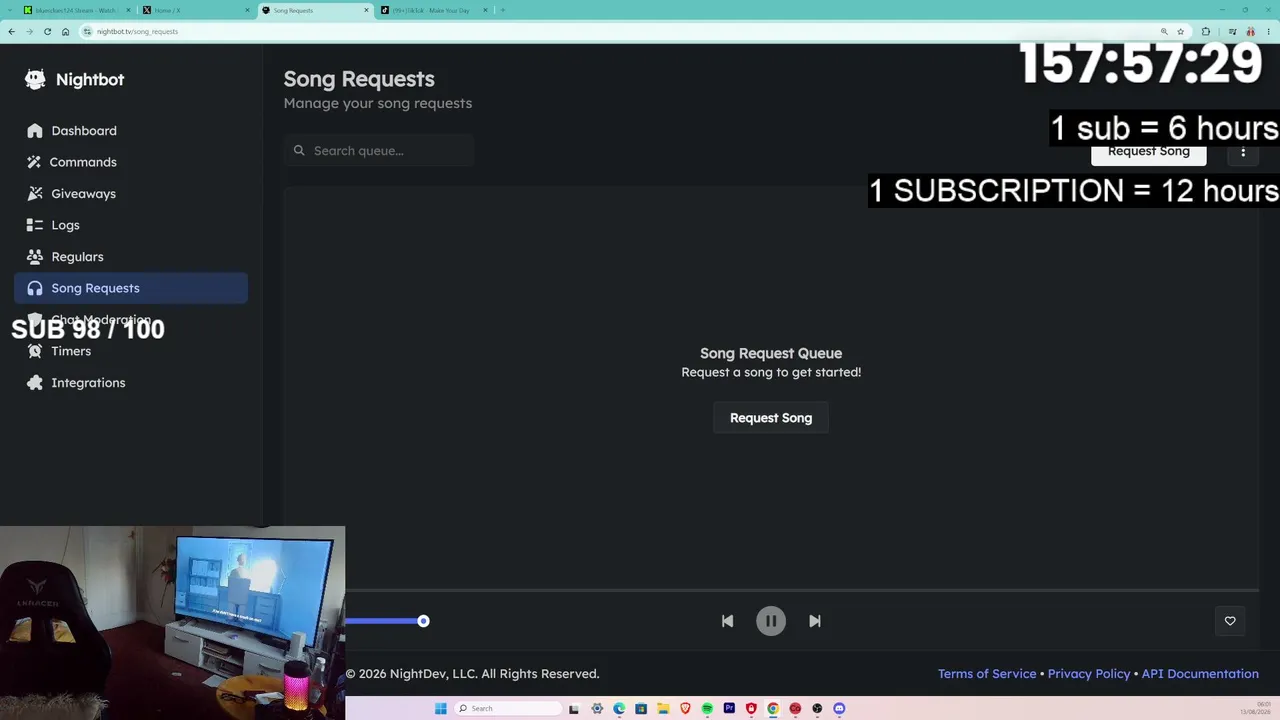Open the three-dot options menu beside Request Song
The width and height of the screenshot is (1280, 720).
1243,151
